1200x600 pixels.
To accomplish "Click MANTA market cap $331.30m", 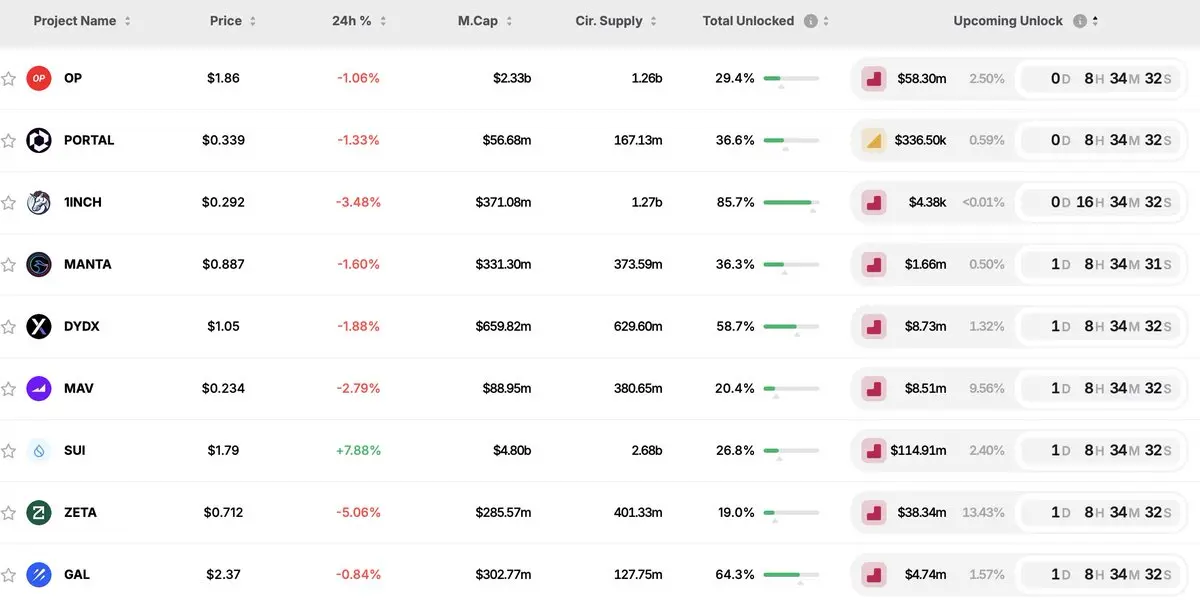I will 504,264.
